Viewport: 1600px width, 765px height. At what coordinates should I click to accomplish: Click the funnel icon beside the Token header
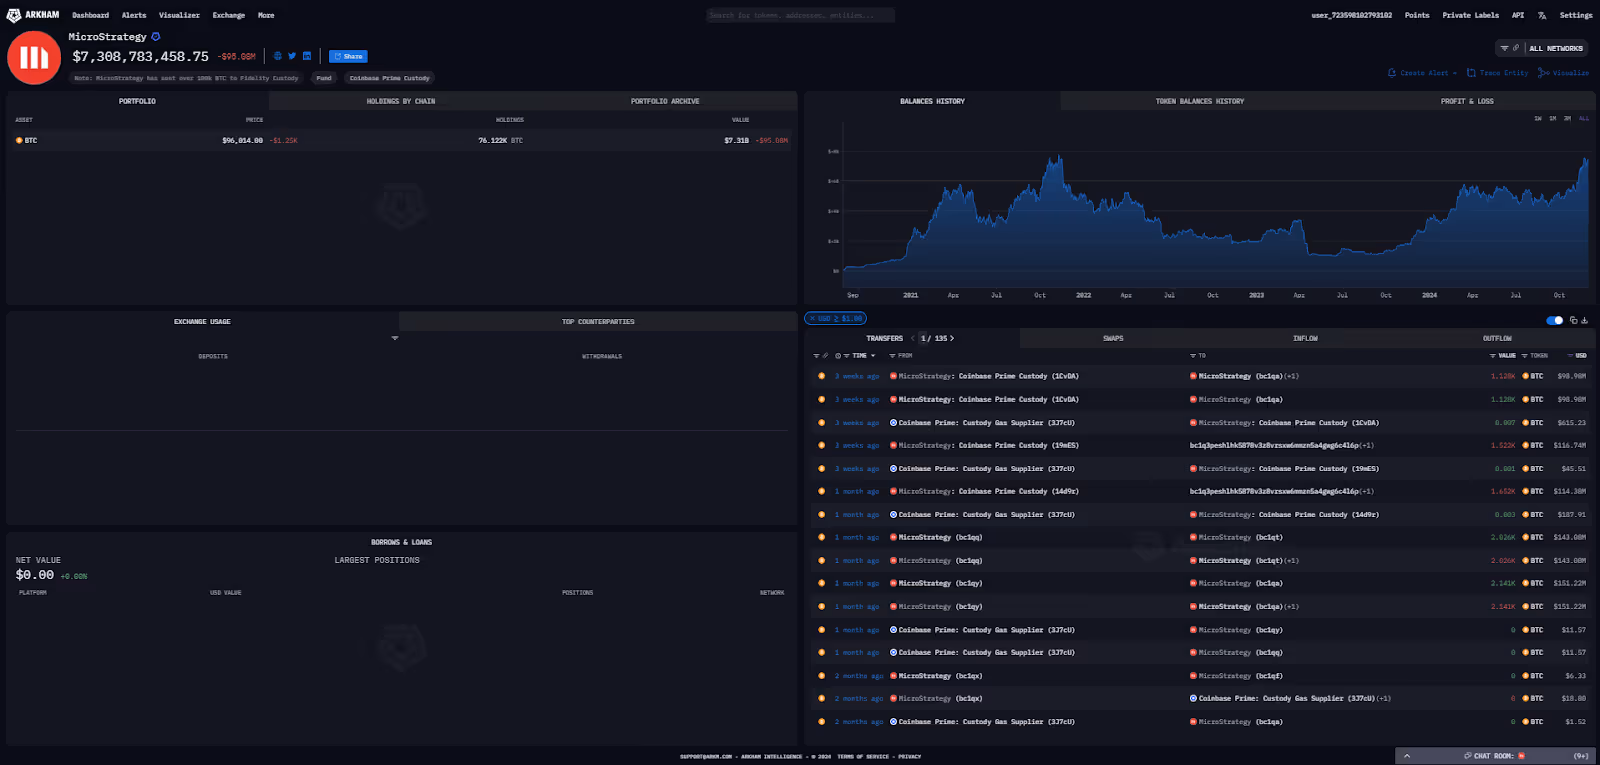pyautogui.click(x=1524, y=356)
